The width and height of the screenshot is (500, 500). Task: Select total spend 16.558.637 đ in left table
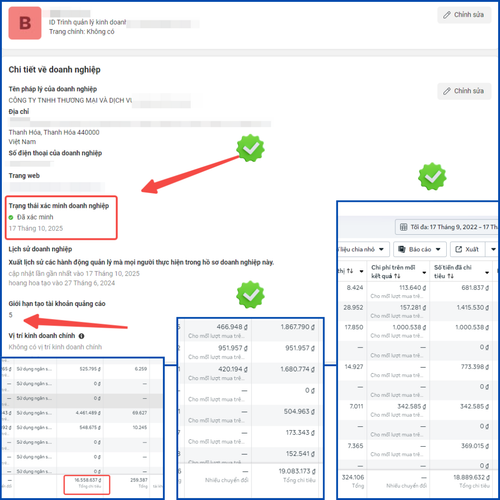[88, 480]
